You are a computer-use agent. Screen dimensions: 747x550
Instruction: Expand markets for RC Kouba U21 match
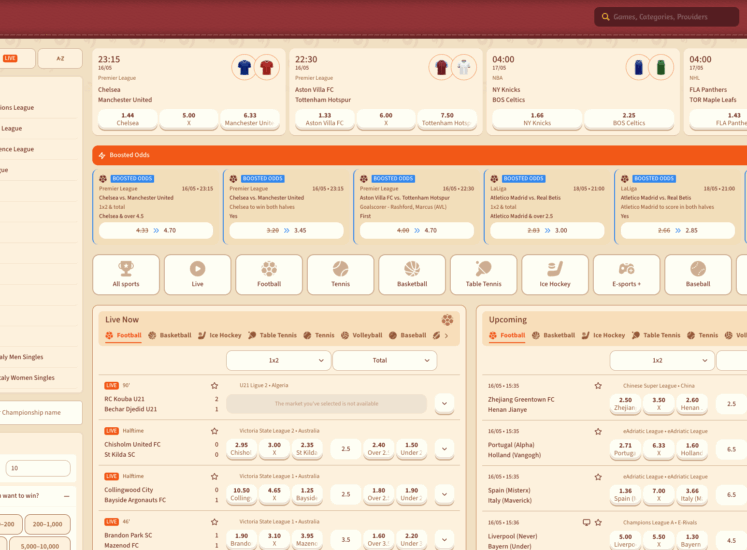click(444, 403)
